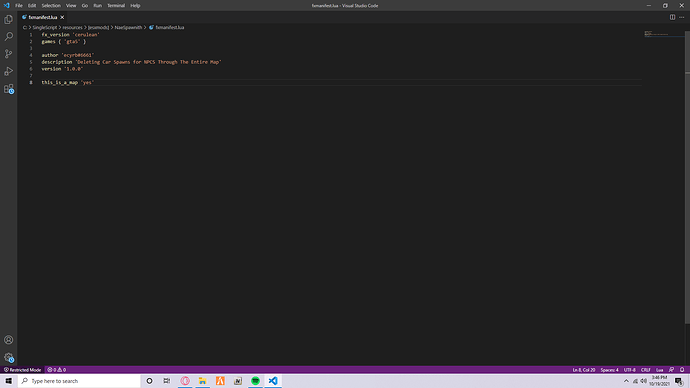Open the Help menu

coord(135,6)
